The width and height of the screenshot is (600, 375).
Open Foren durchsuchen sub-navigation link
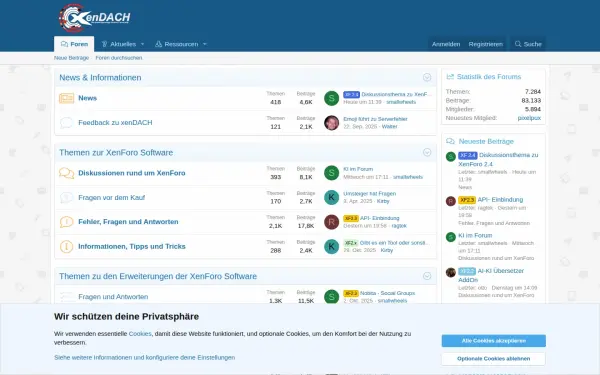tap(119, 58)
